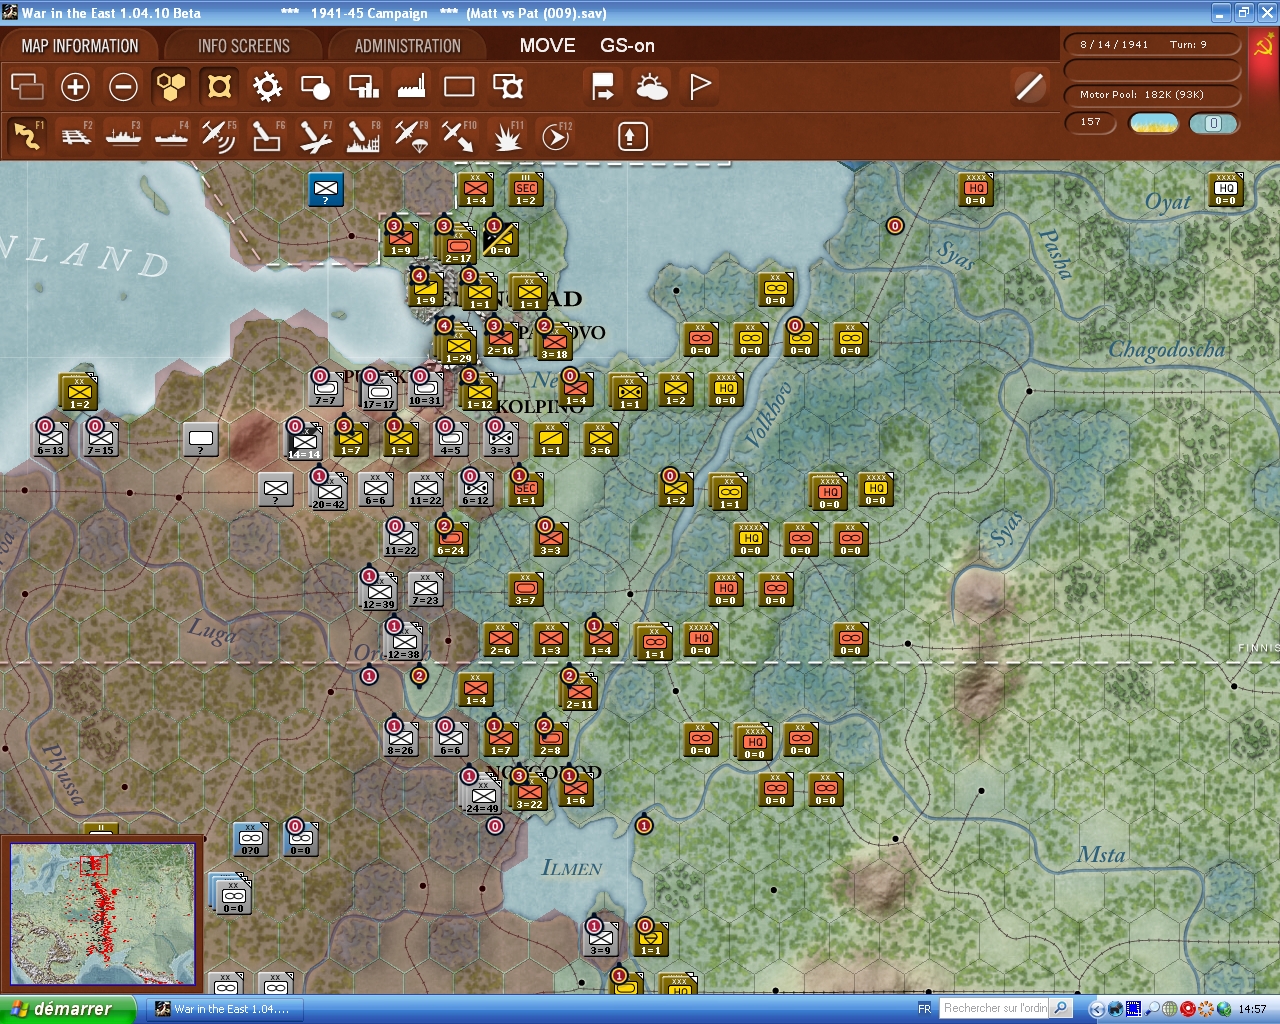The height and width of the screenshot is (1024, 1280).
Task: Select the Soviet unit counter labeled 1=29
Action: pos(459,345)
